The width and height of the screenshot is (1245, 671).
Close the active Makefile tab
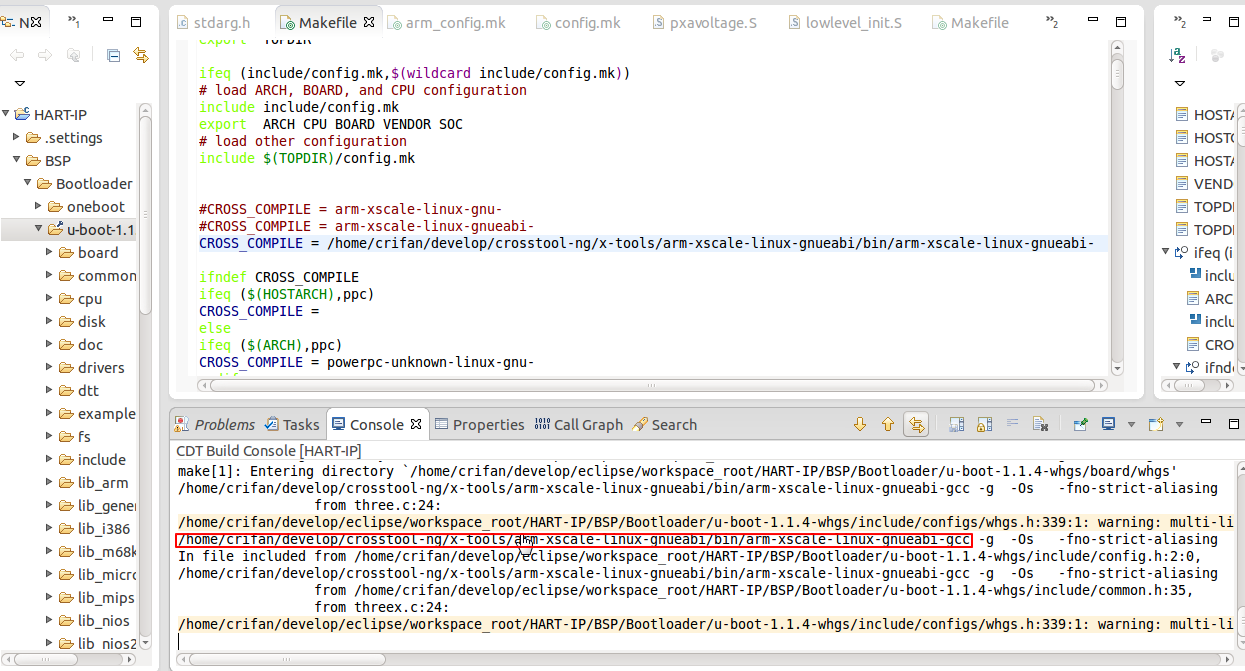[369, 22]
